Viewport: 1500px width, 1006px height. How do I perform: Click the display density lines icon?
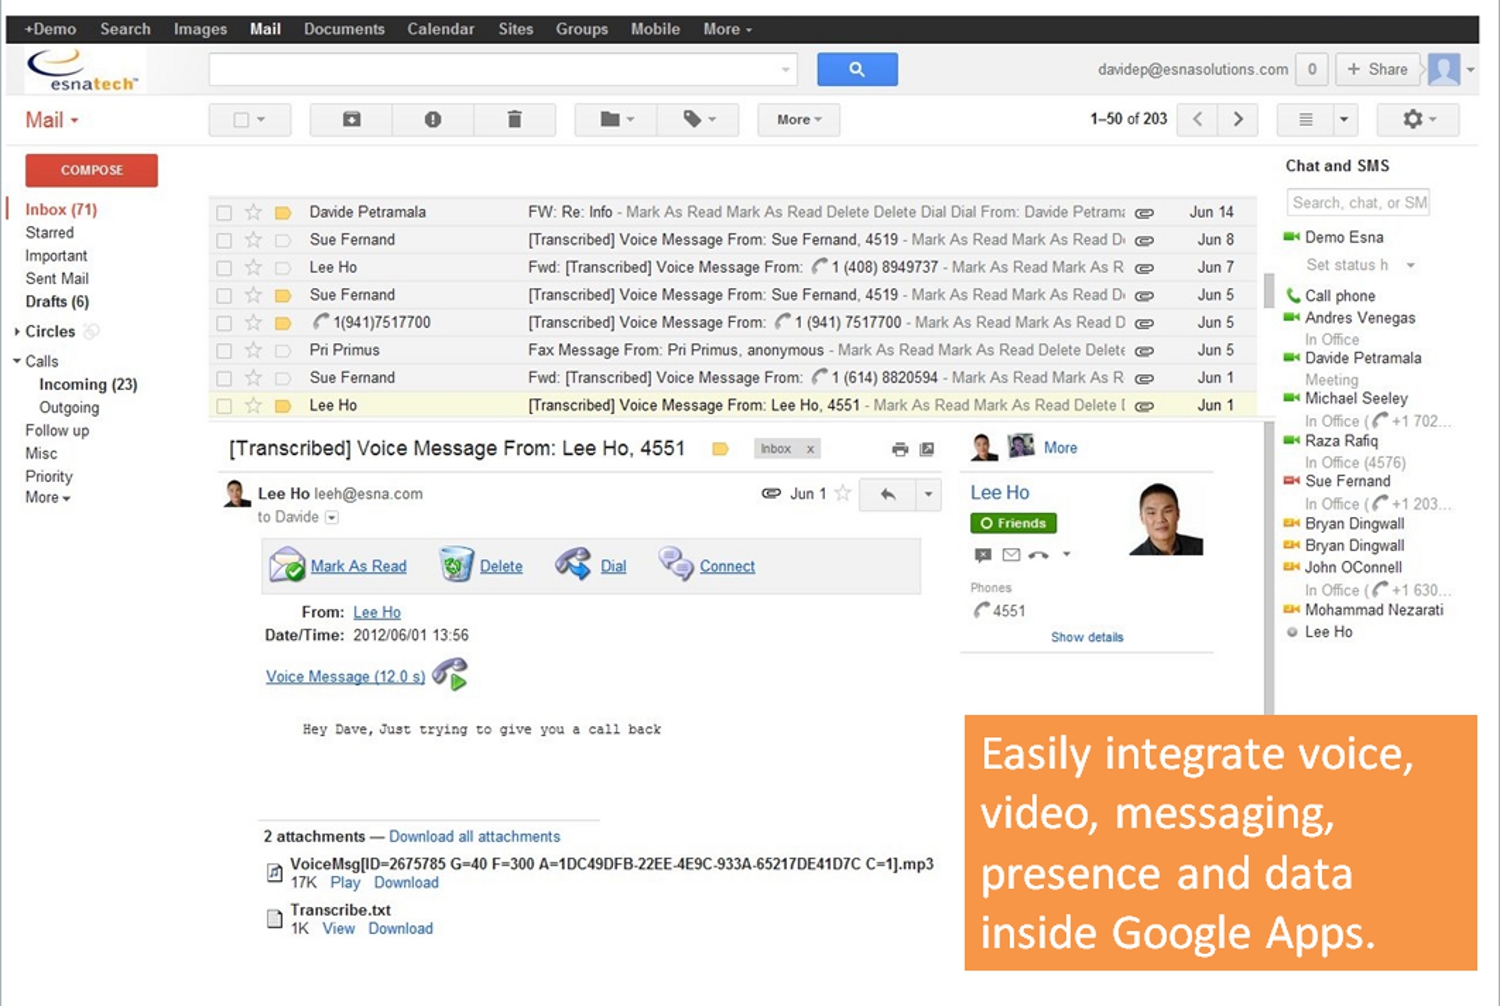(1305, 119)
